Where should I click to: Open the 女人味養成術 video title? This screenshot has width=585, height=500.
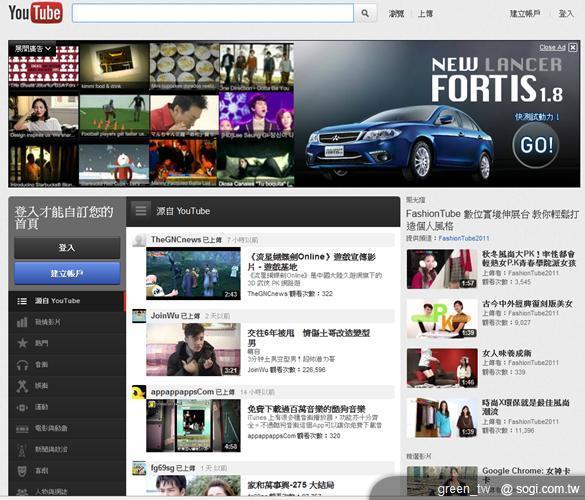point(506,353)
